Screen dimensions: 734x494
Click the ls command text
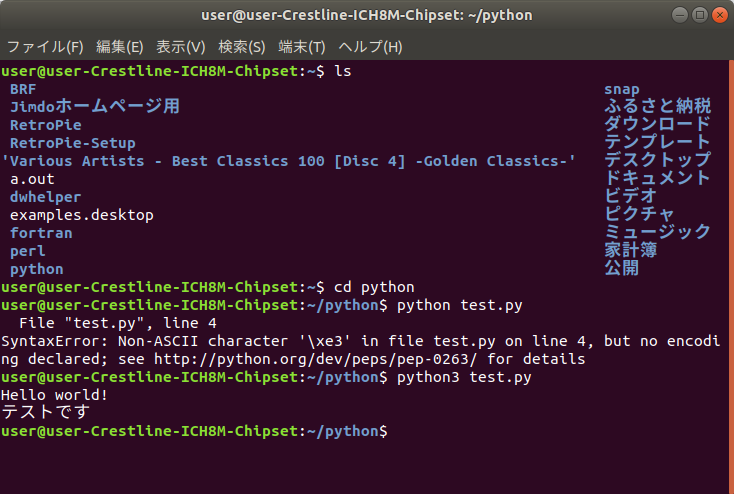click(x=343, y=71)
